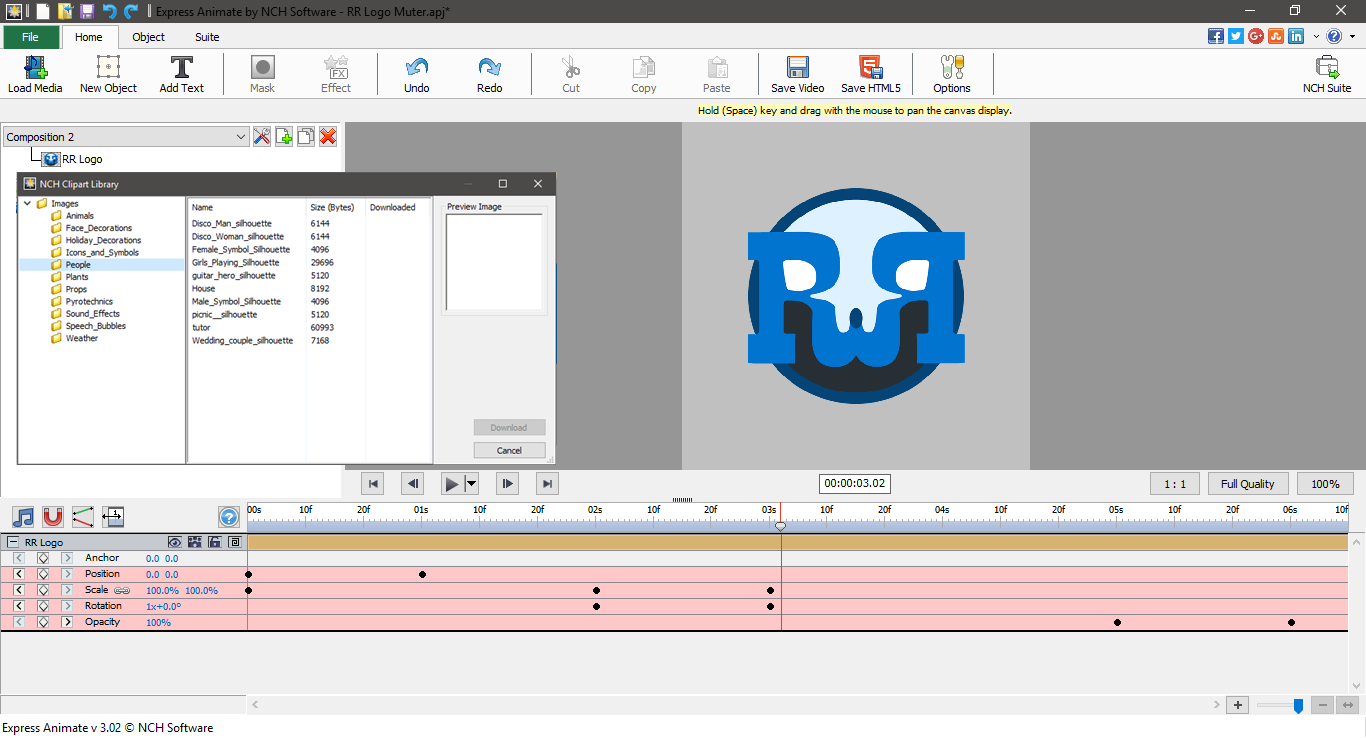Delete composition with red X icon
Viewport: 1366px width, 738px height.
[x=327, y=137]
